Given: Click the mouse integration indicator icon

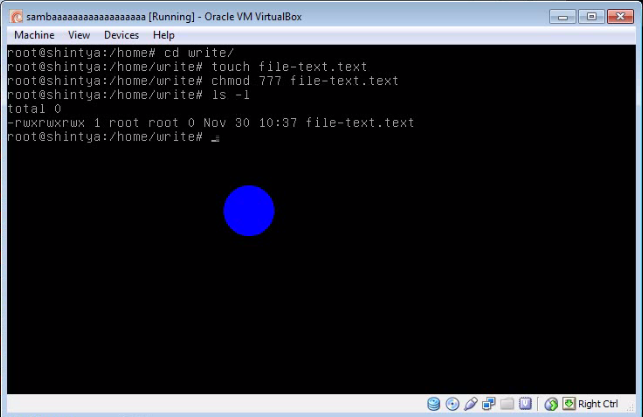Looking at the screenshot, I should click(x=551, y=404).
